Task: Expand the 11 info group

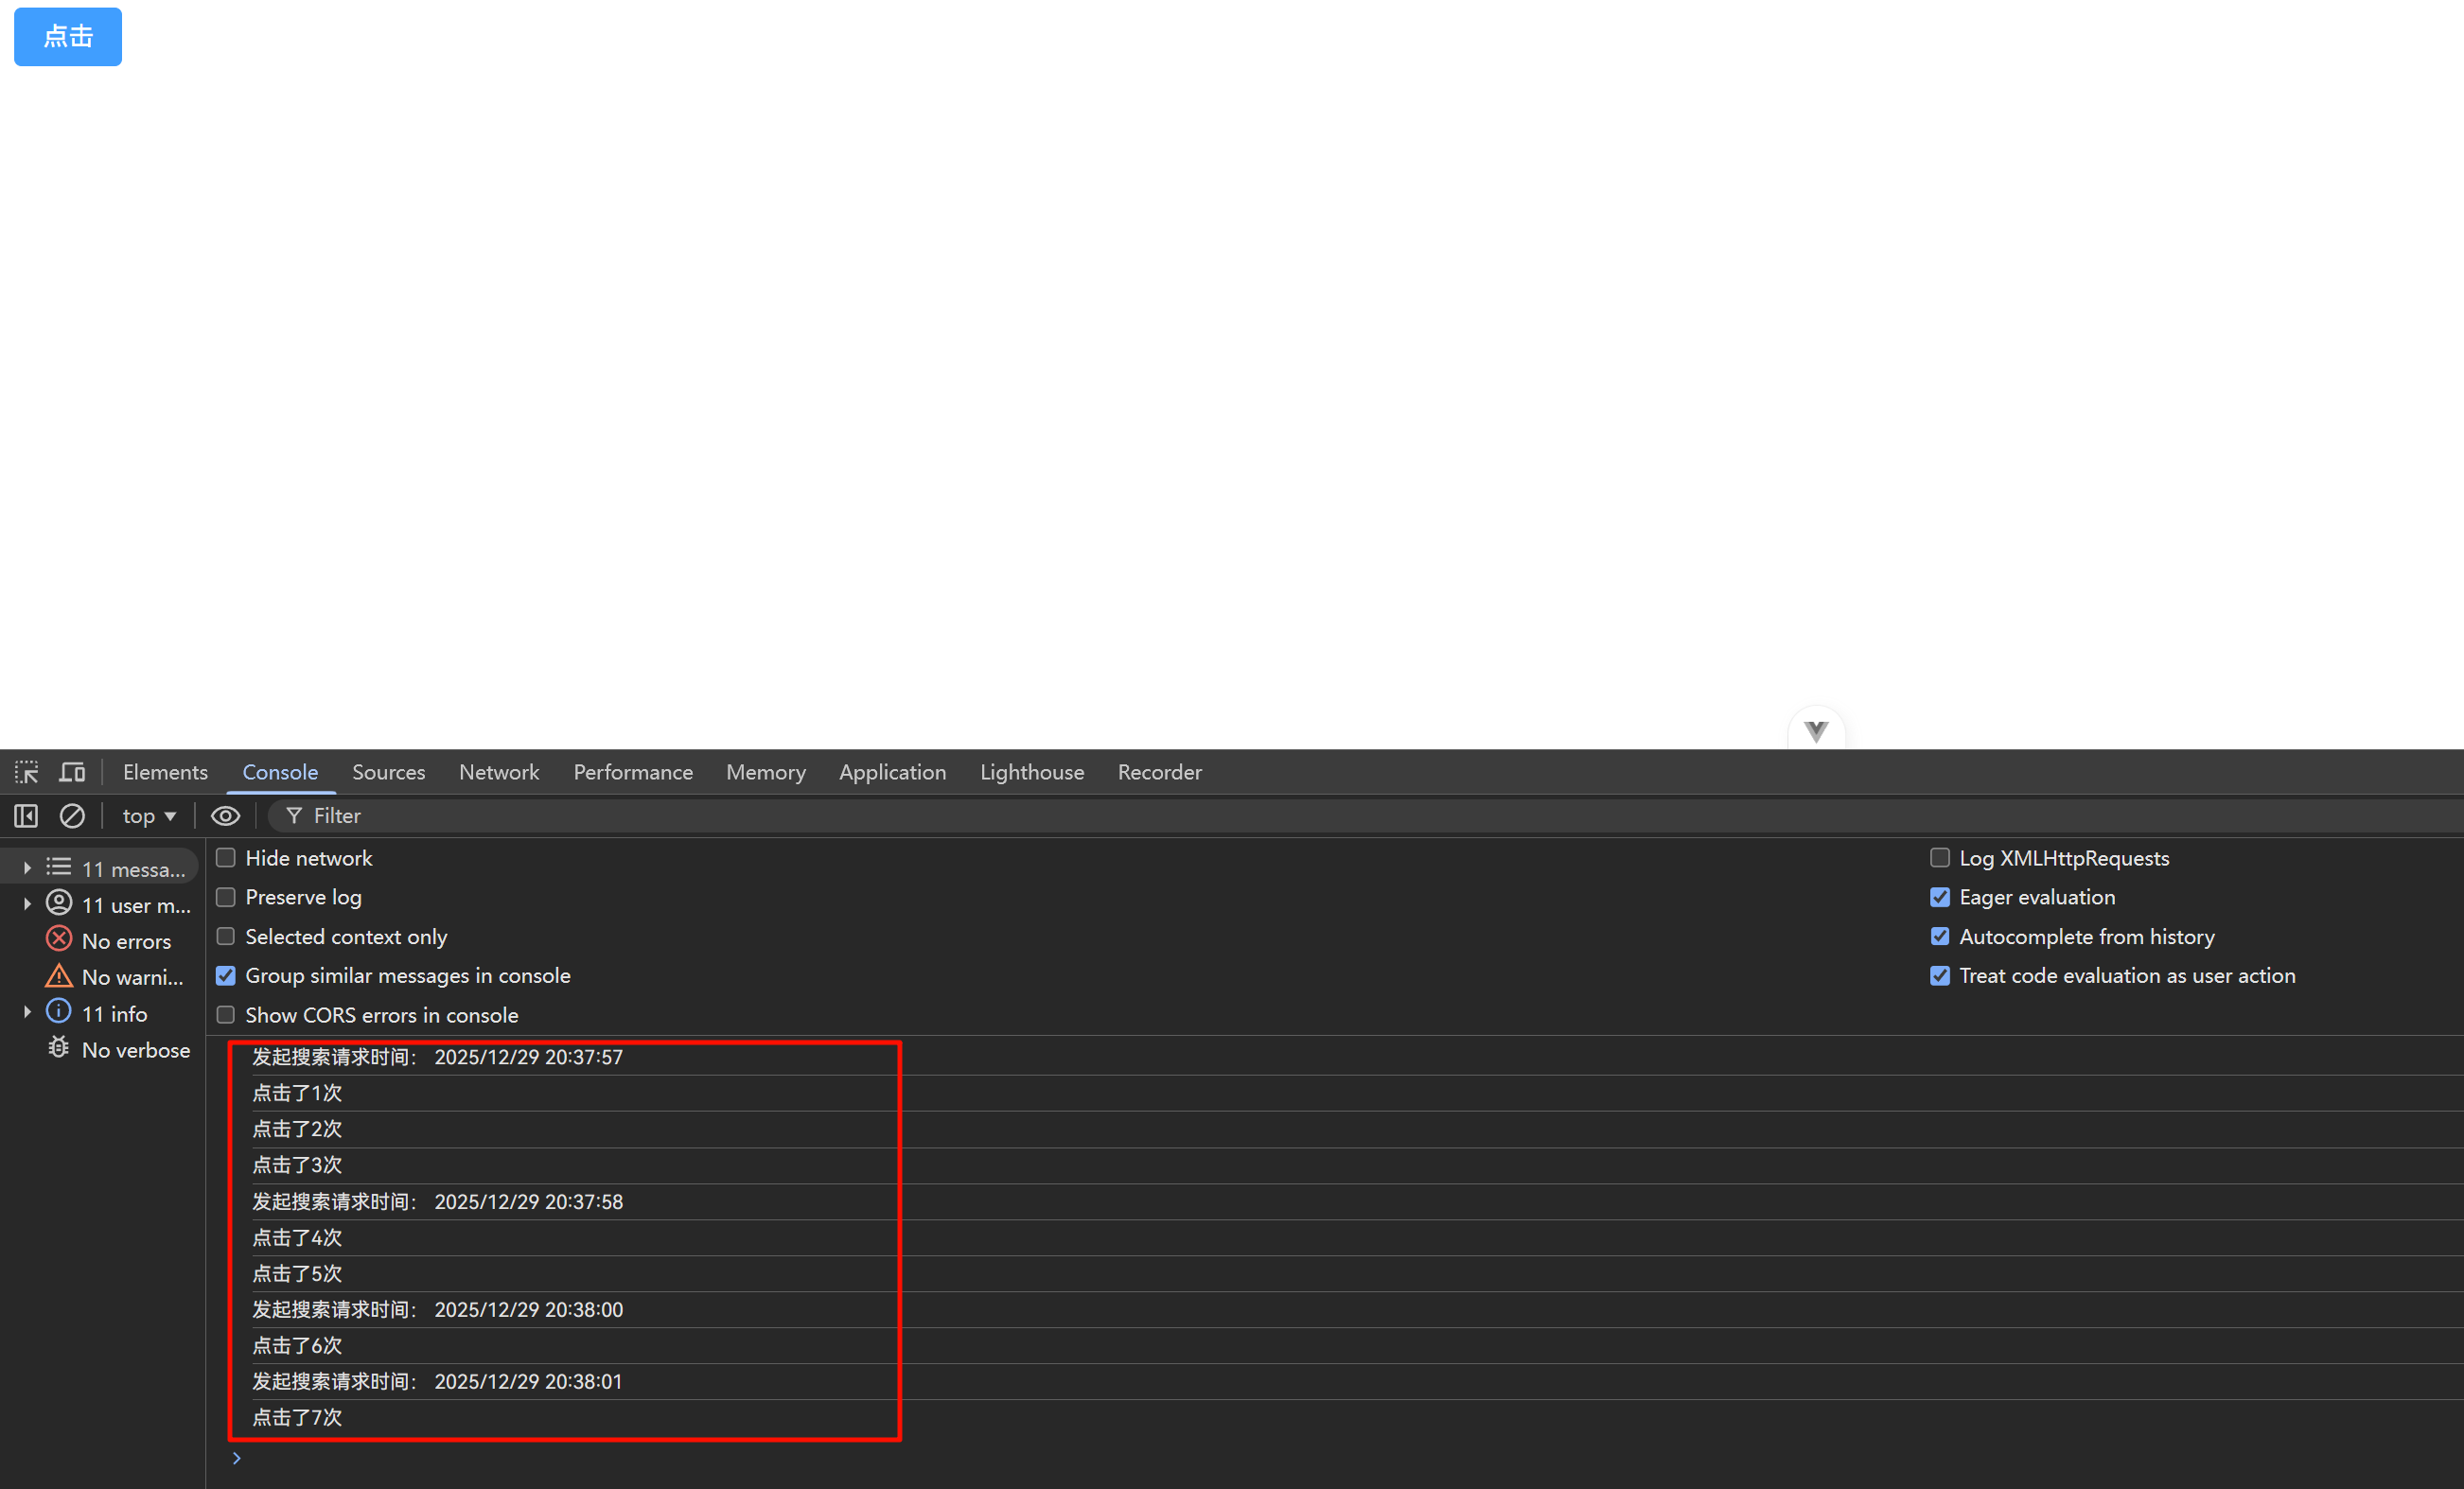Action: coord(27,1013)
